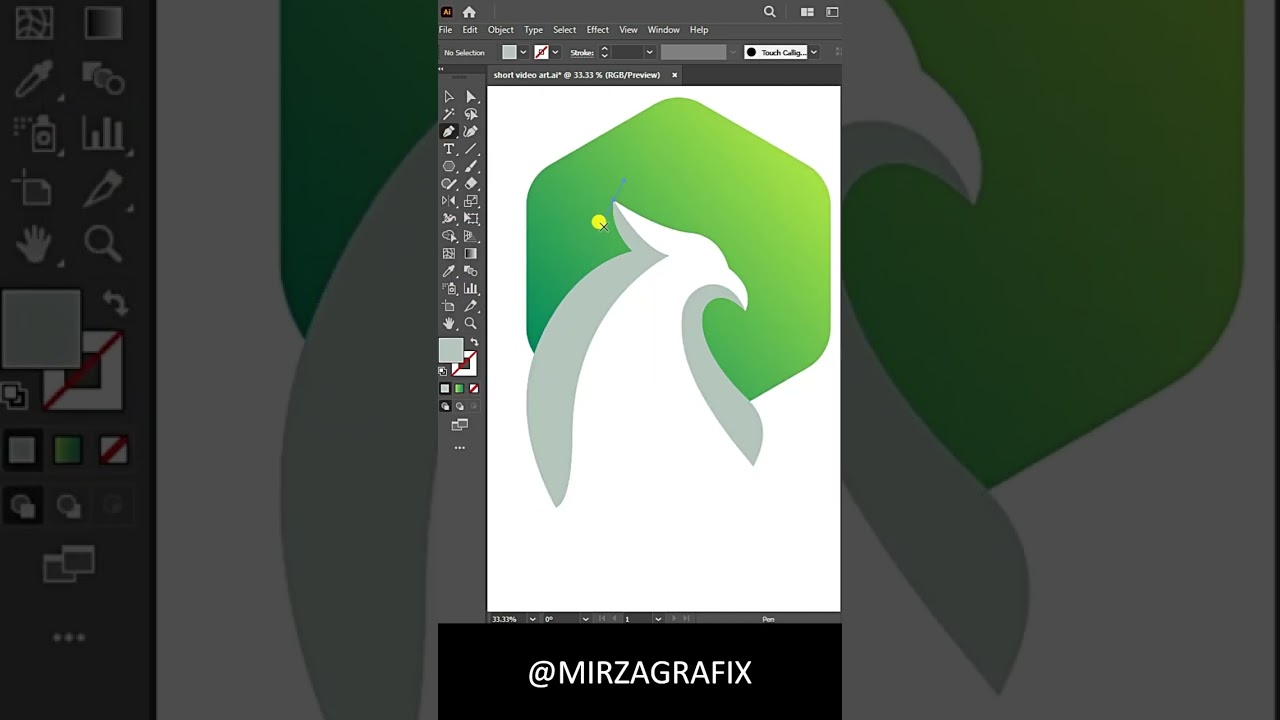
Task: Select the Slice tool
Action: click(x=471, y=306)
